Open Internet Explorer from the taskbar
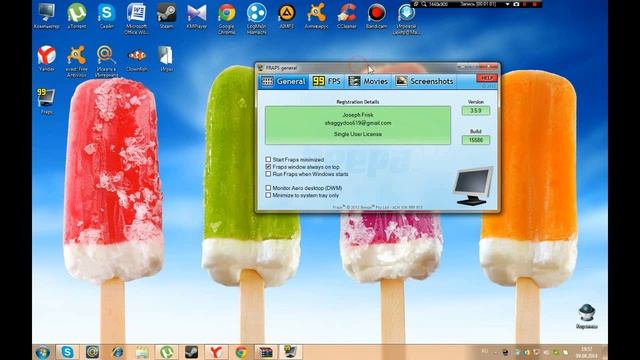Screen dimensions: 640x360 pos(118,352)
